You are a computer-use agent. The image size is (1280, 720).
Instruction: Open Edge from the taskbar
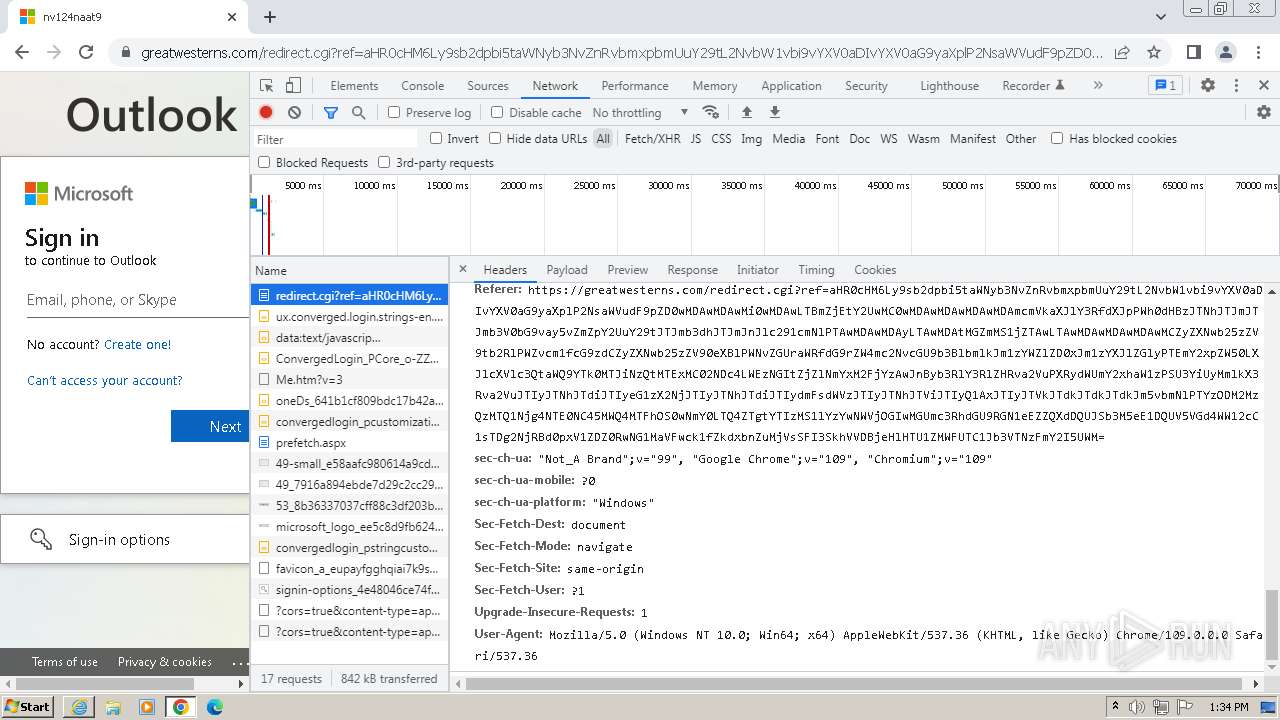[x=215, y=707]
